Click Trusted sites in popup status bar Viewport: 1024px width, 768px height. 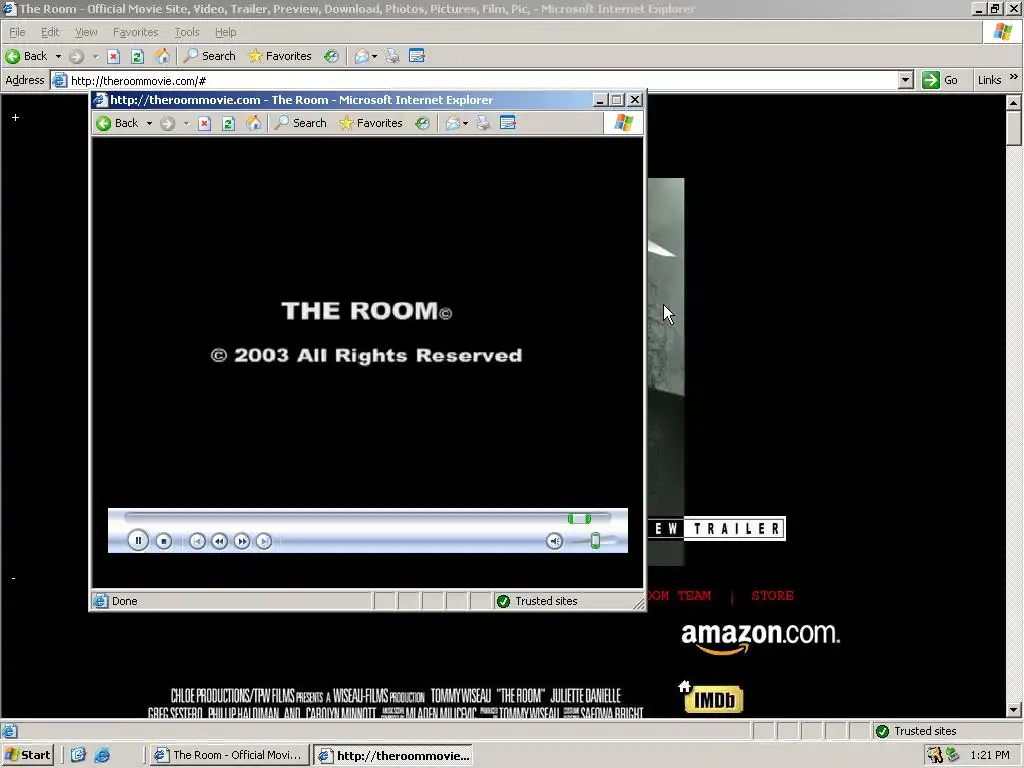click(537, 601)
